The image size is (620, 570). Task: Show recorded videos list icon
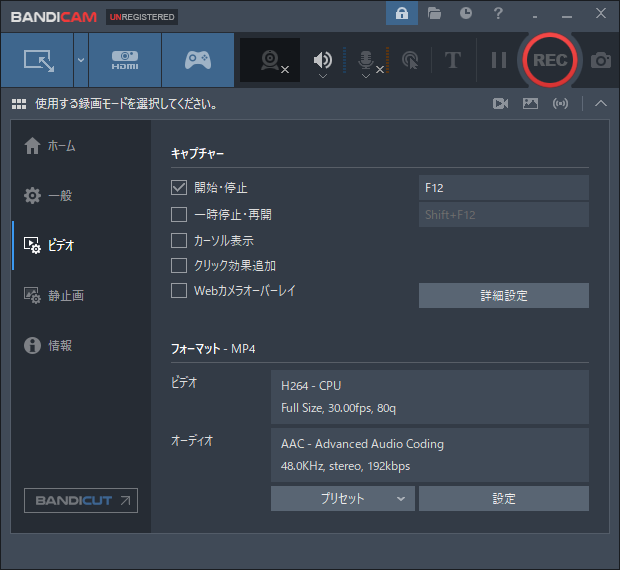[x=501, y=104]
